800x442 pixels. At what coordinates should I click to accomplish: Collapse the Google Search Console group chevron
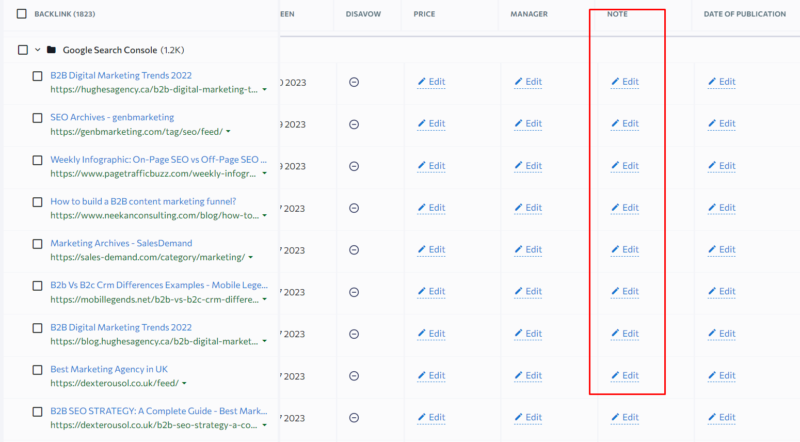37,50
